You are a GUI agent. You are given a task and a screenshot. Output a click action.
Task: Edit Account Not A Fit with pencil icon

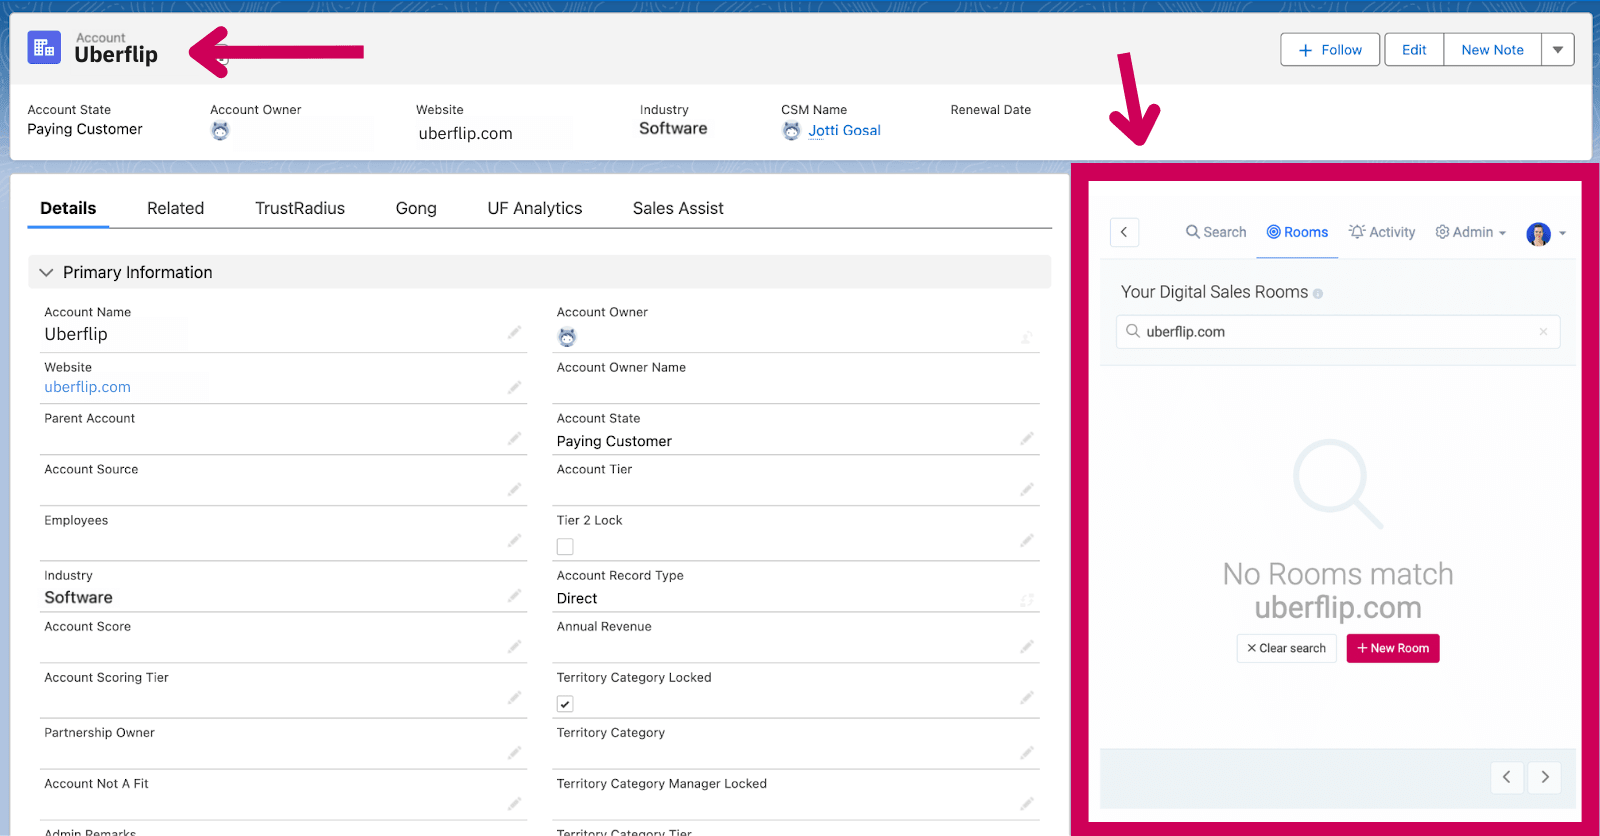click(514, 803)
